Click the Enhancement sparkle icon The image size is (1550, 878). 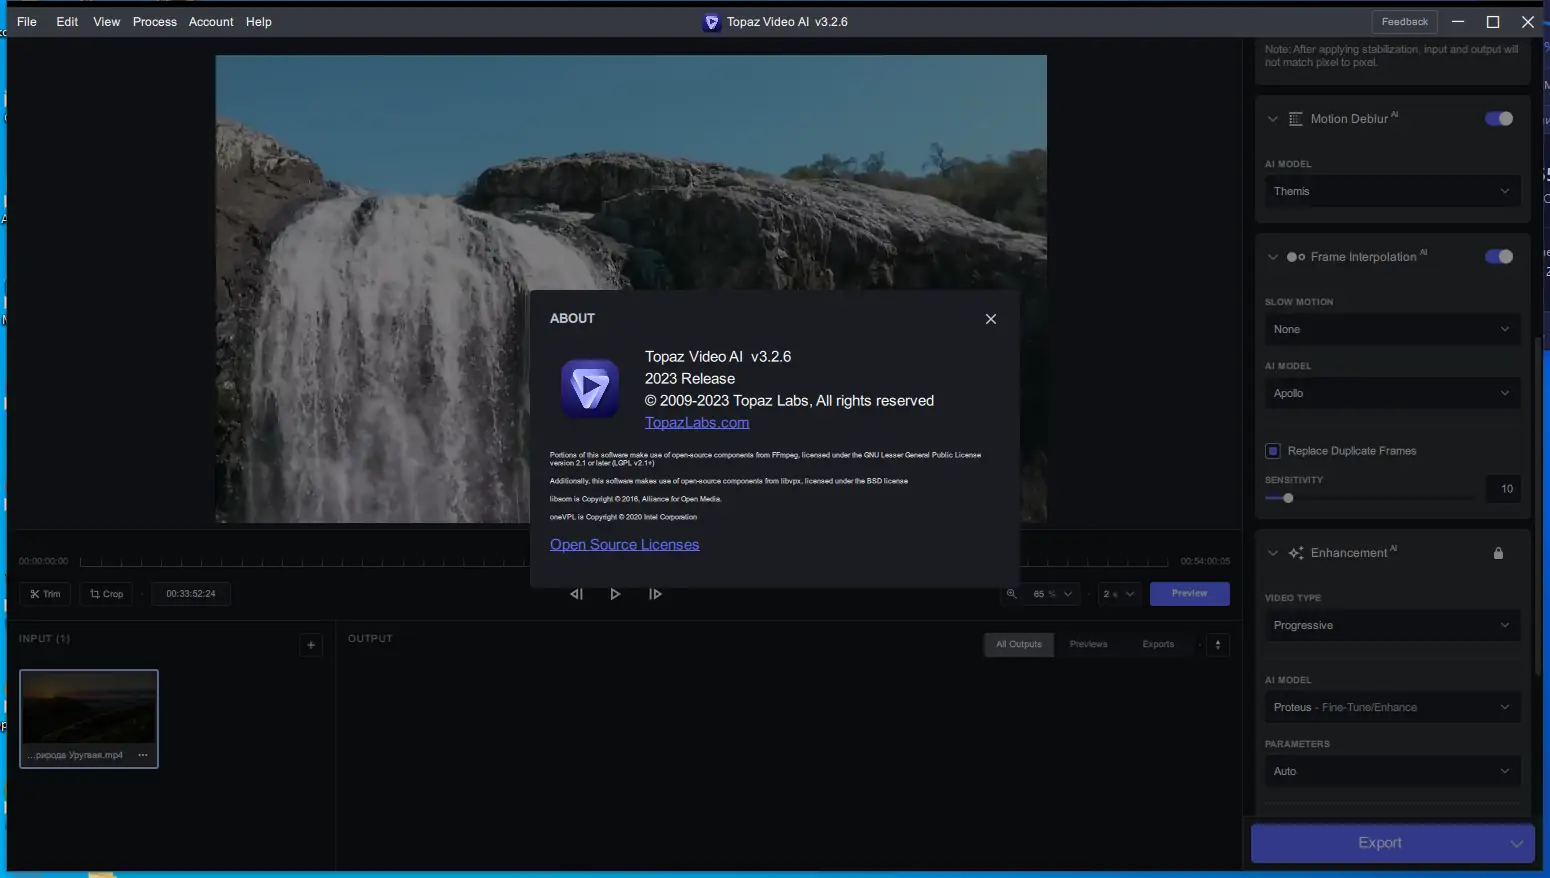click(x=1296, y=553)
